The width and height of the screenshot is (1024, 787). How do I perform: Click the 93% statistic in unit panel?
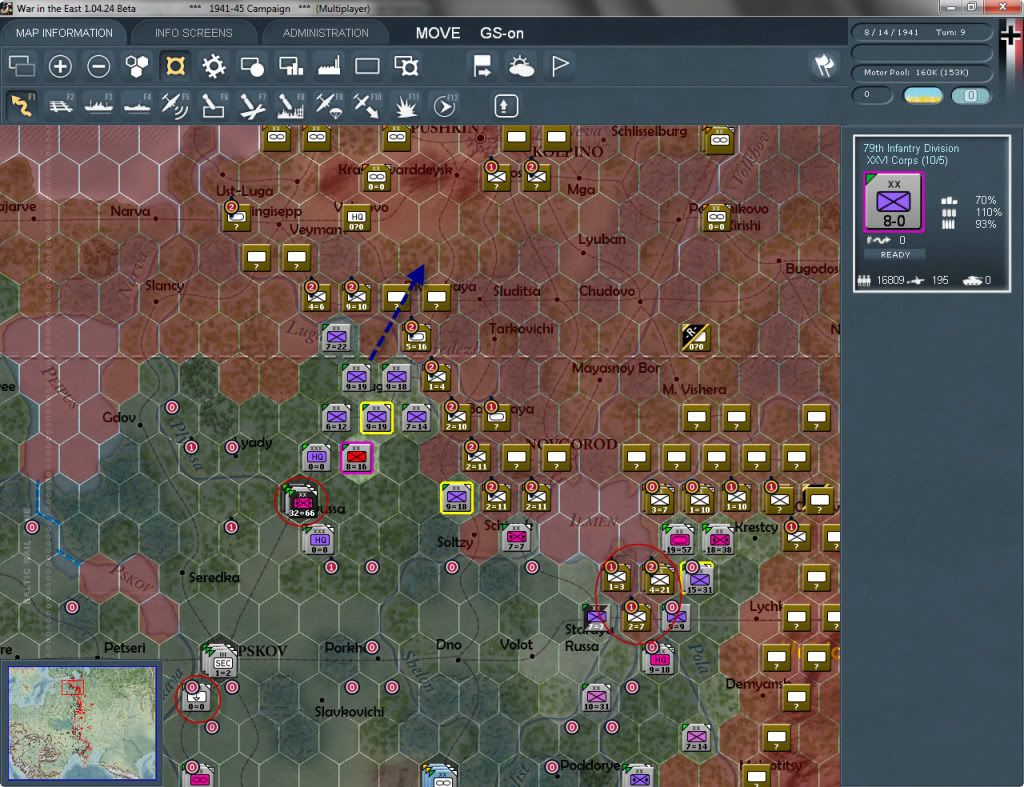[985, 224]
